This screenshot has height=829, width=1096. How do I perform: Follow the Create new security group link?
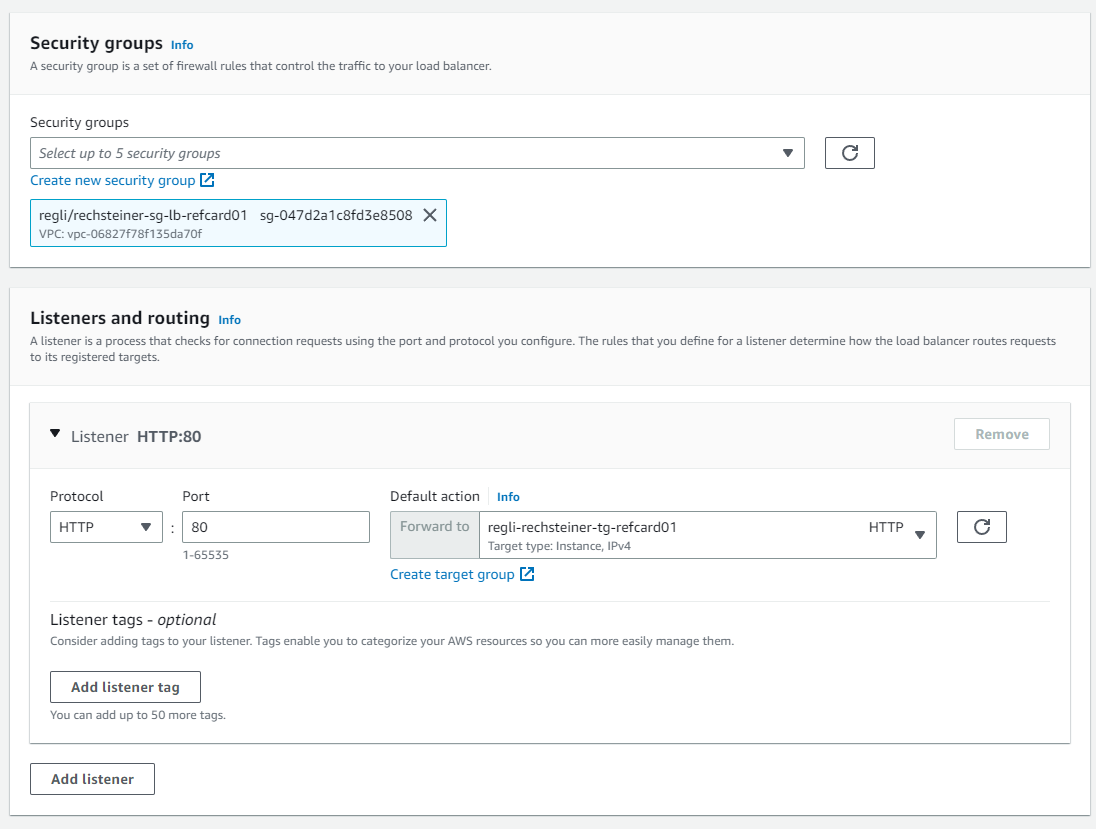point(112,181)
